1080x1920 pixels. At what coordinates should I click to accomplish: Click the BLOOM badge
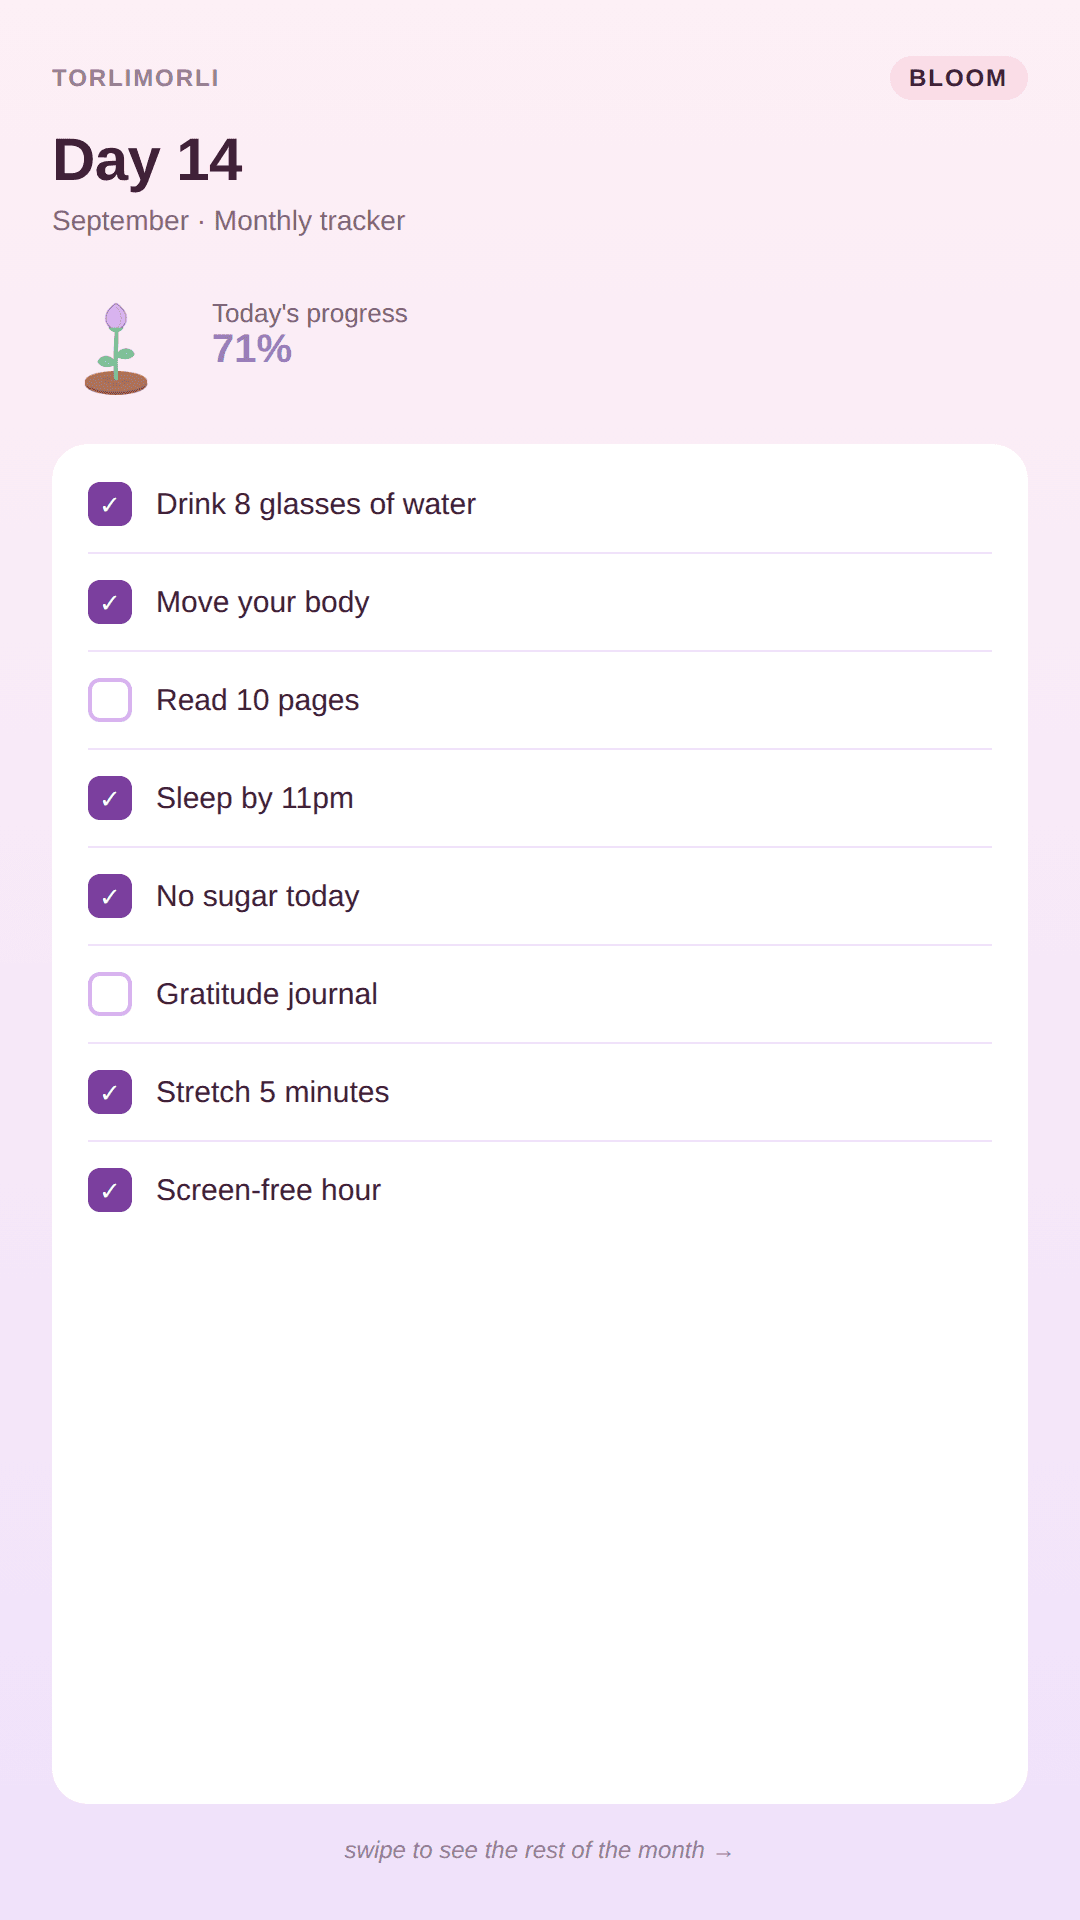[958, 78]
